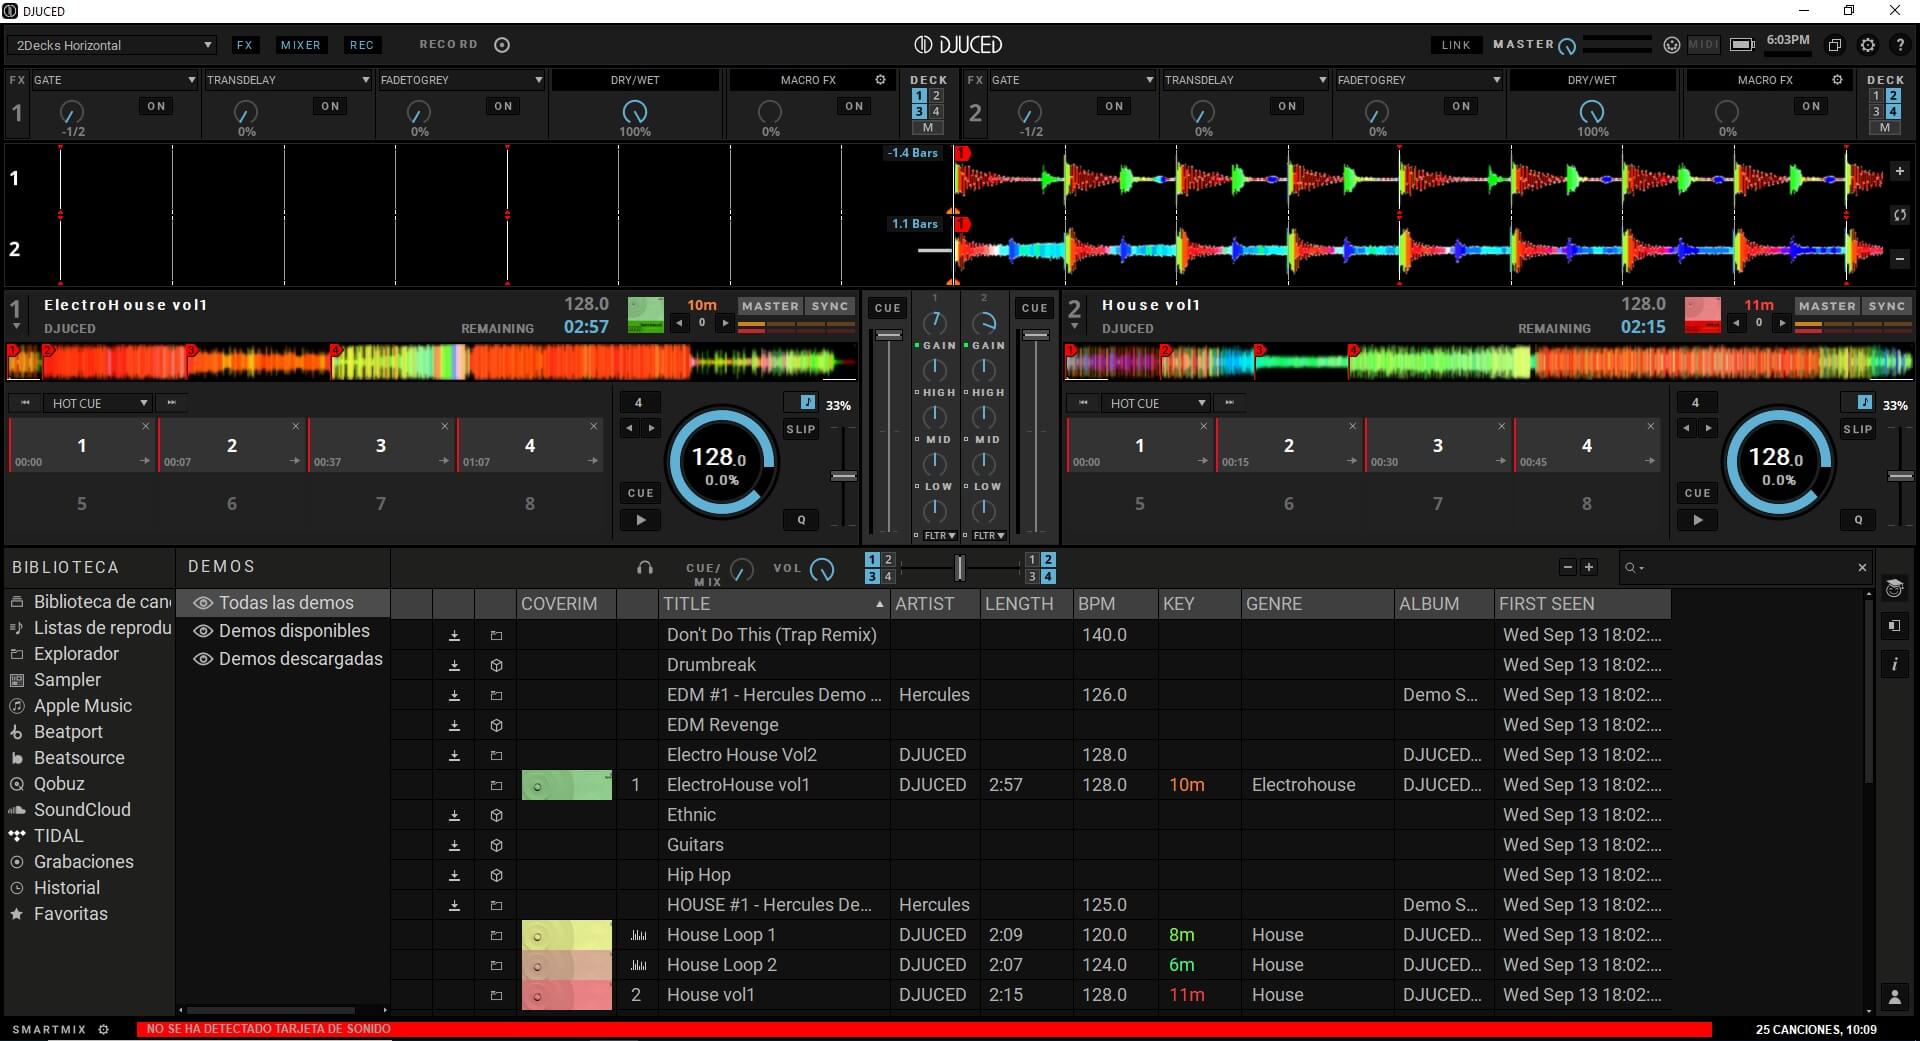This screenshot has height=1041, width=1920.
Task: Open left channel FLTR dropdown in mixer
Action: pos(939,536)
